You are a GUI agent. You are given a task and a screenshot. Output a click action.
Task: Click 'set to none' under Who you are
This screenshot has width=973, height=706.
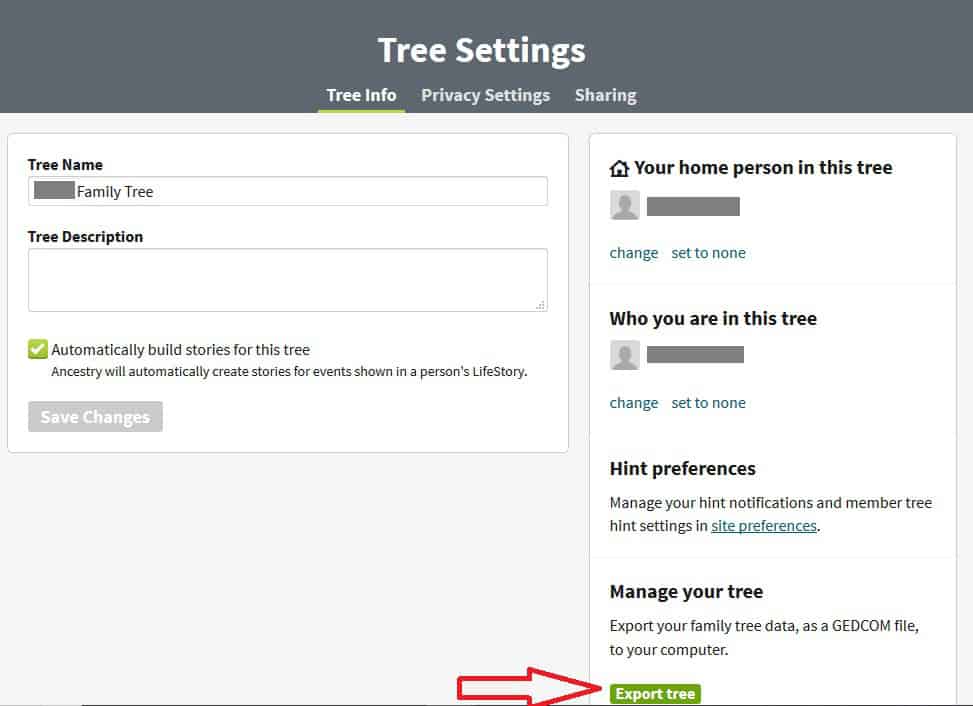[708, 403]
